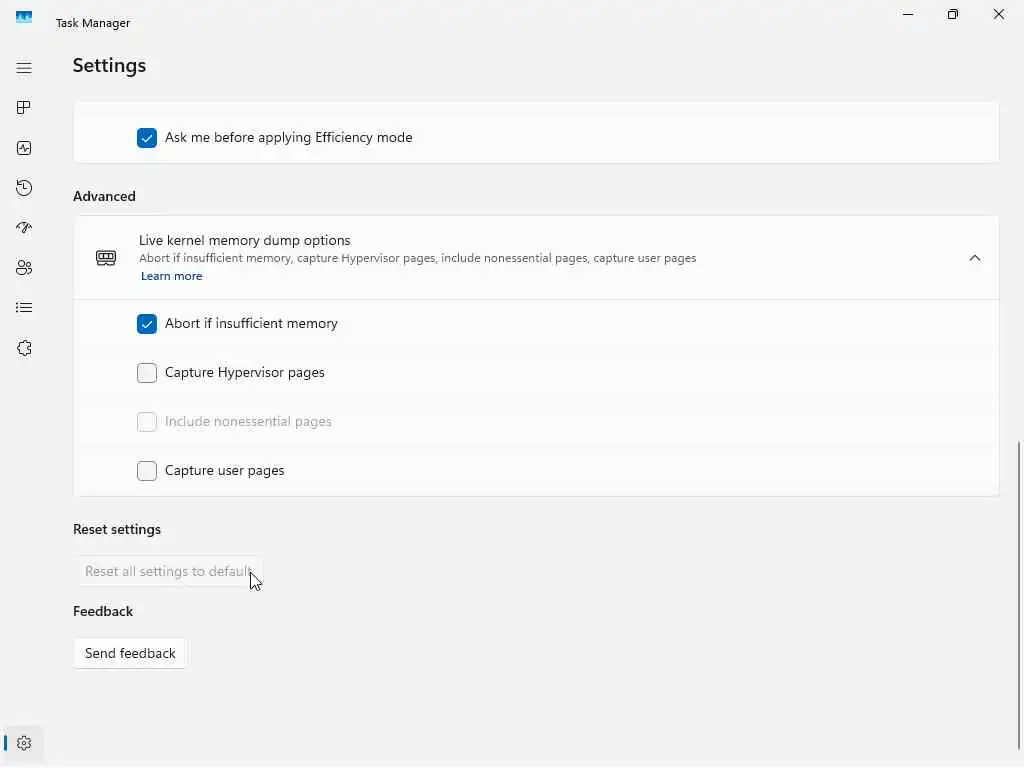Uncheck Abort if insufficient memory
This screenshot has height=768, width=1024.
coord(147,324)
